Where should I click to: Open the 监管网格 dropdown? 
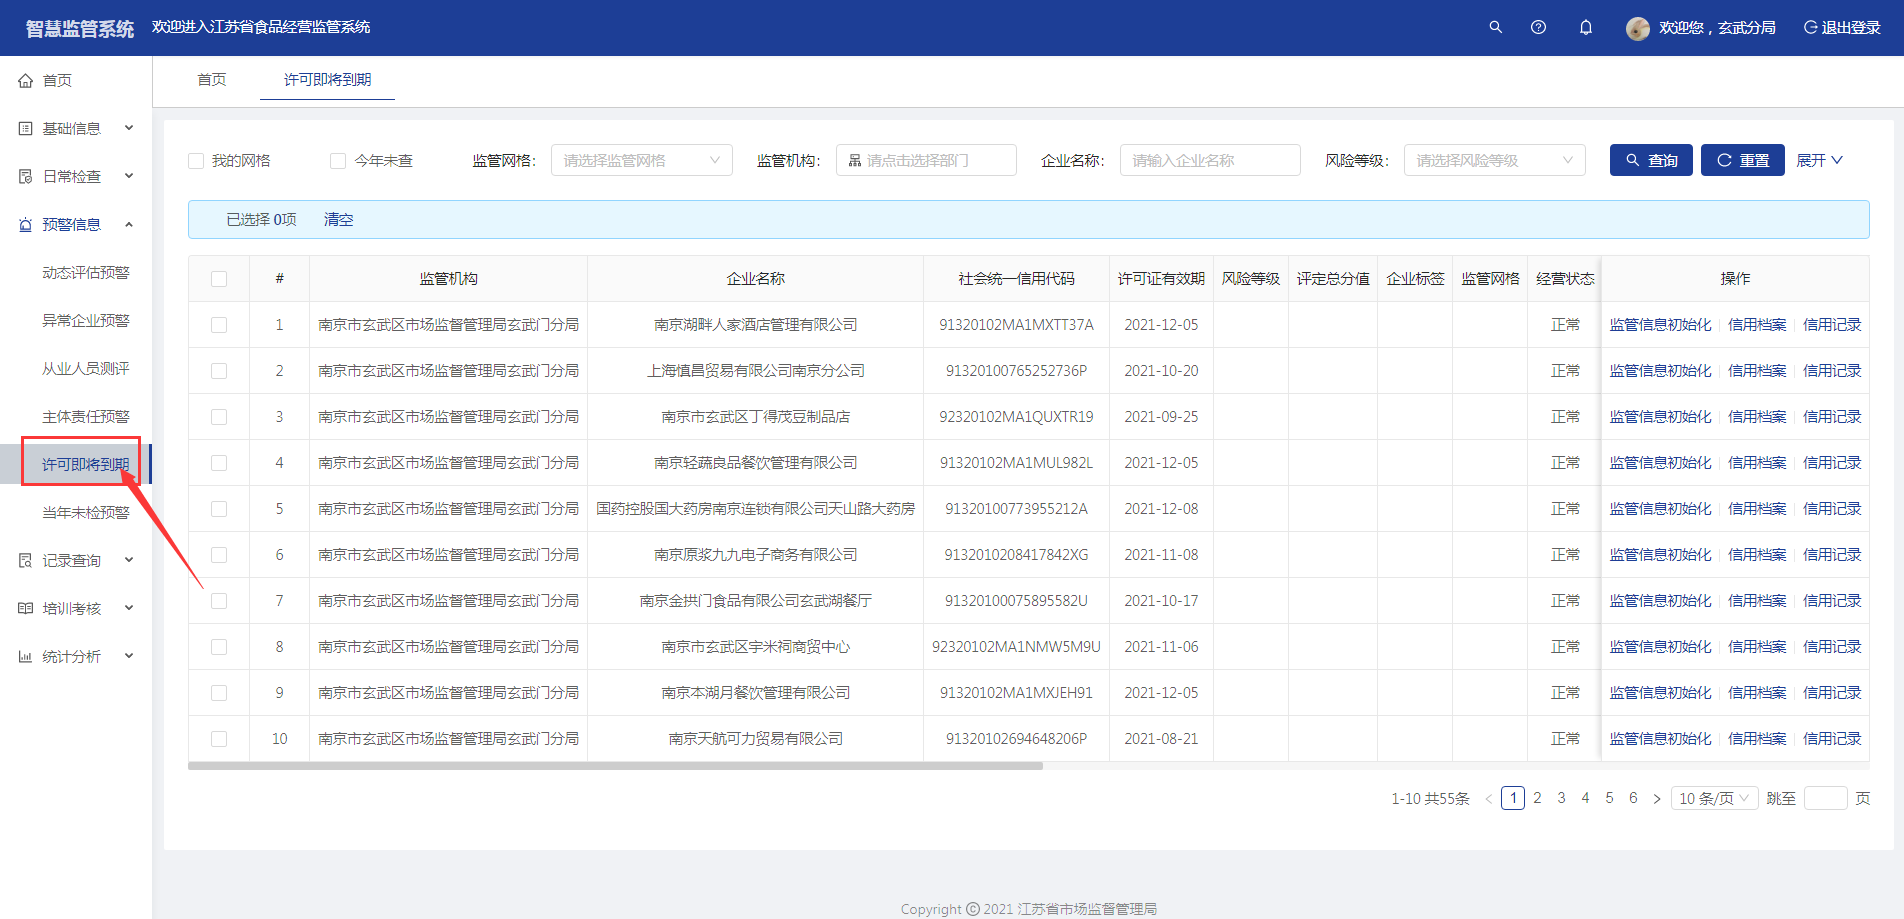pos(641,160)
